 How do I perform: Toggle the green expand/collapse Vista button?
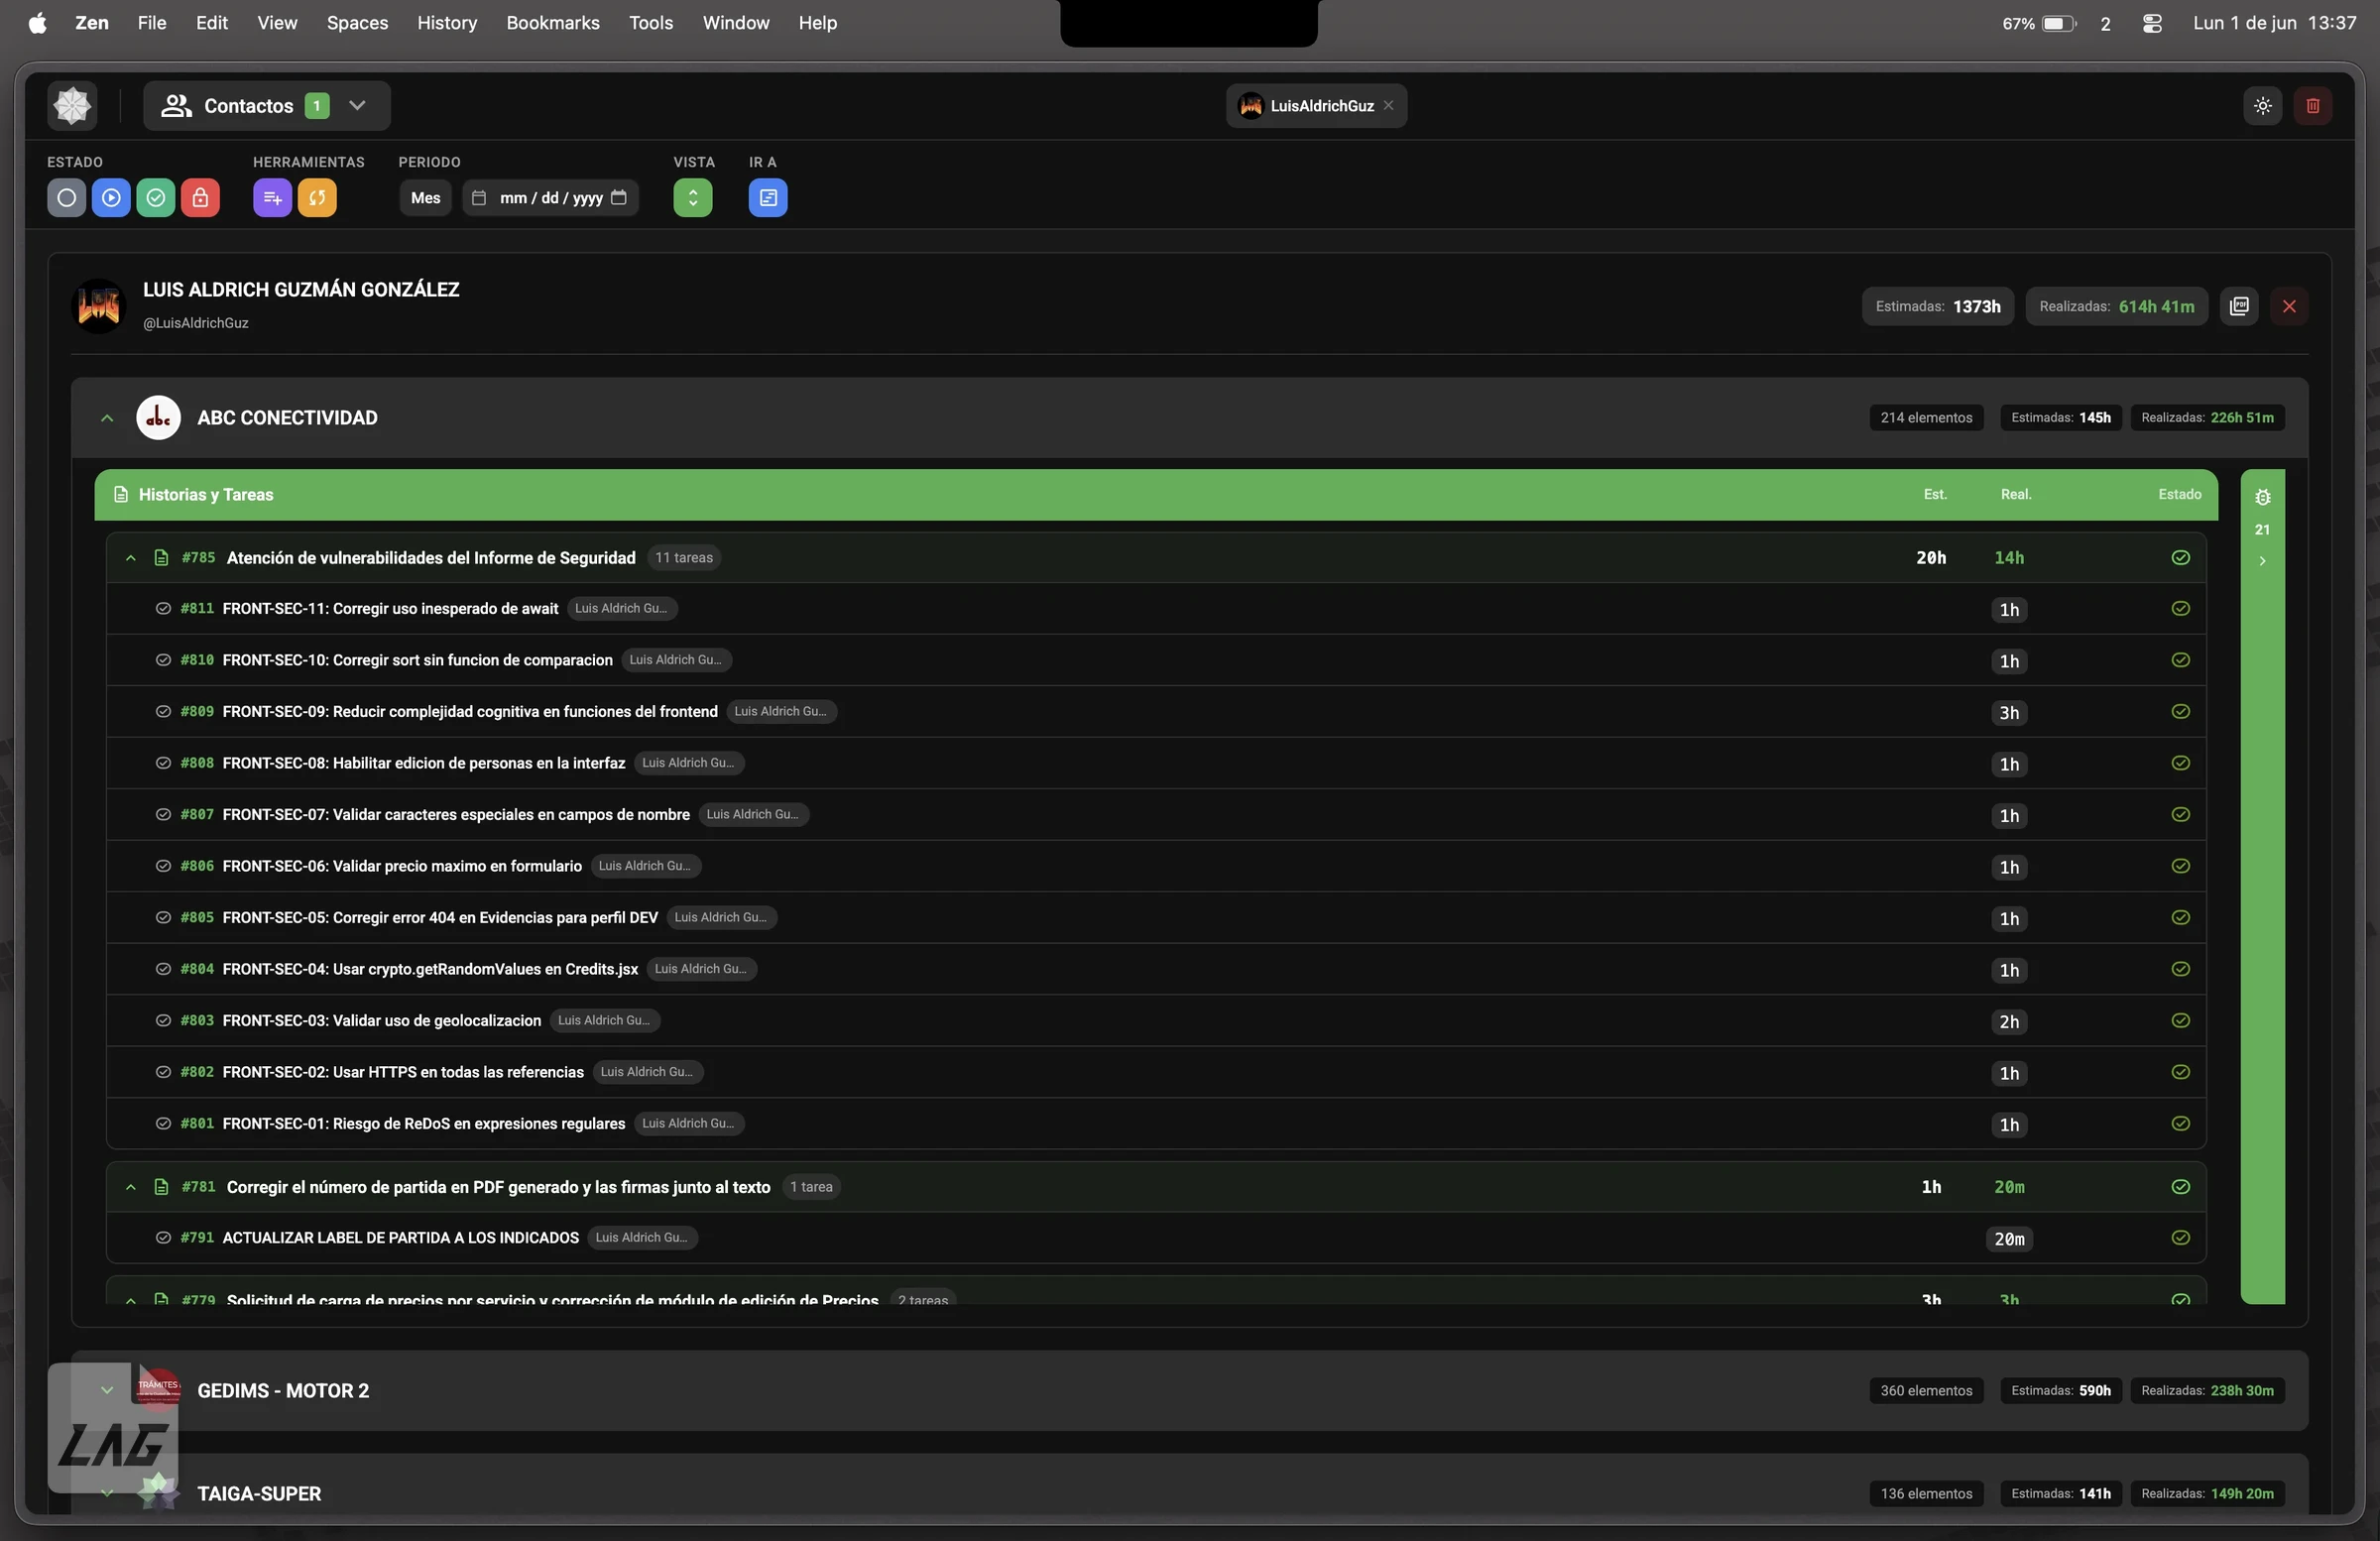(692, 197)
